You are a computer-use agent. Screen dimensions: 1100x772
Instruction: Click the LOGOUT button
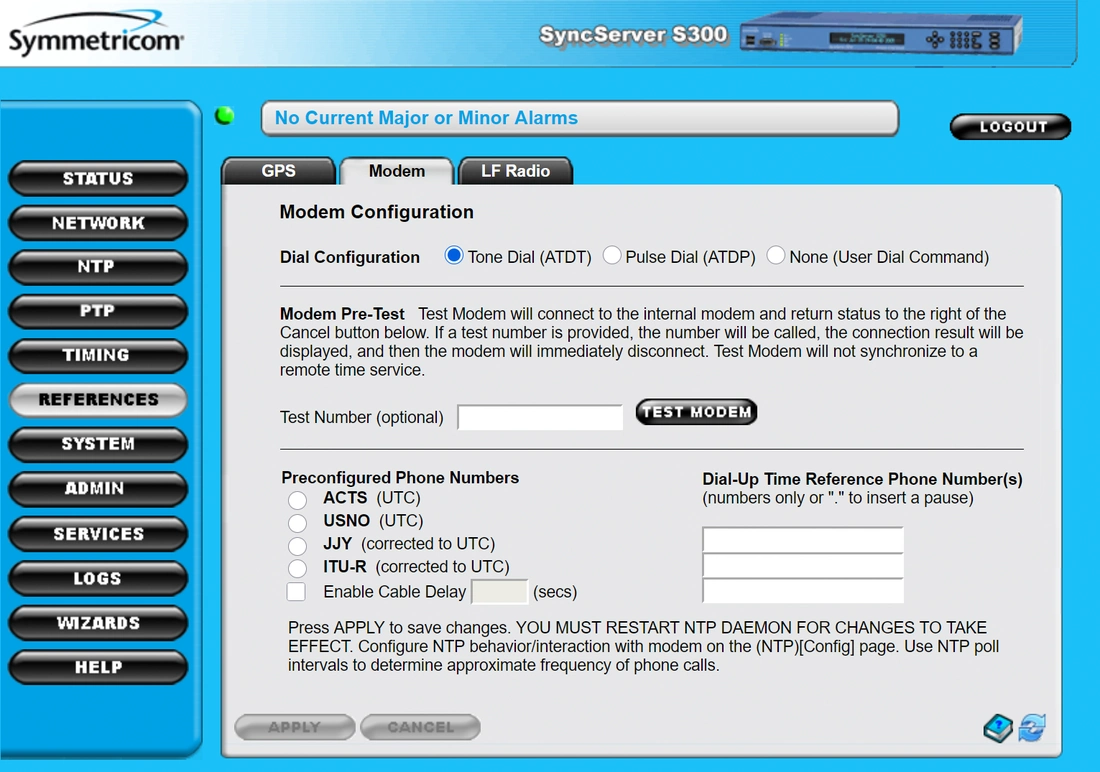tap(1010, 127)
